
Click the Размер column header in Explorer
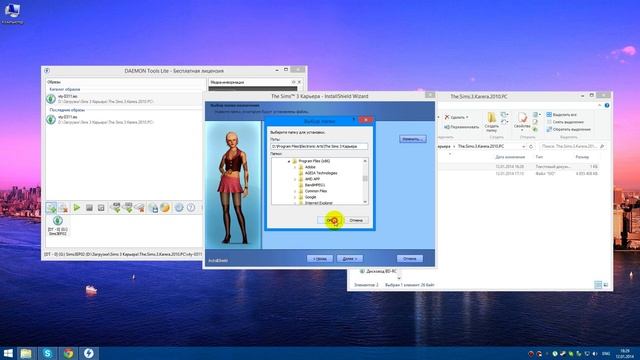click(x=582, y=157)
